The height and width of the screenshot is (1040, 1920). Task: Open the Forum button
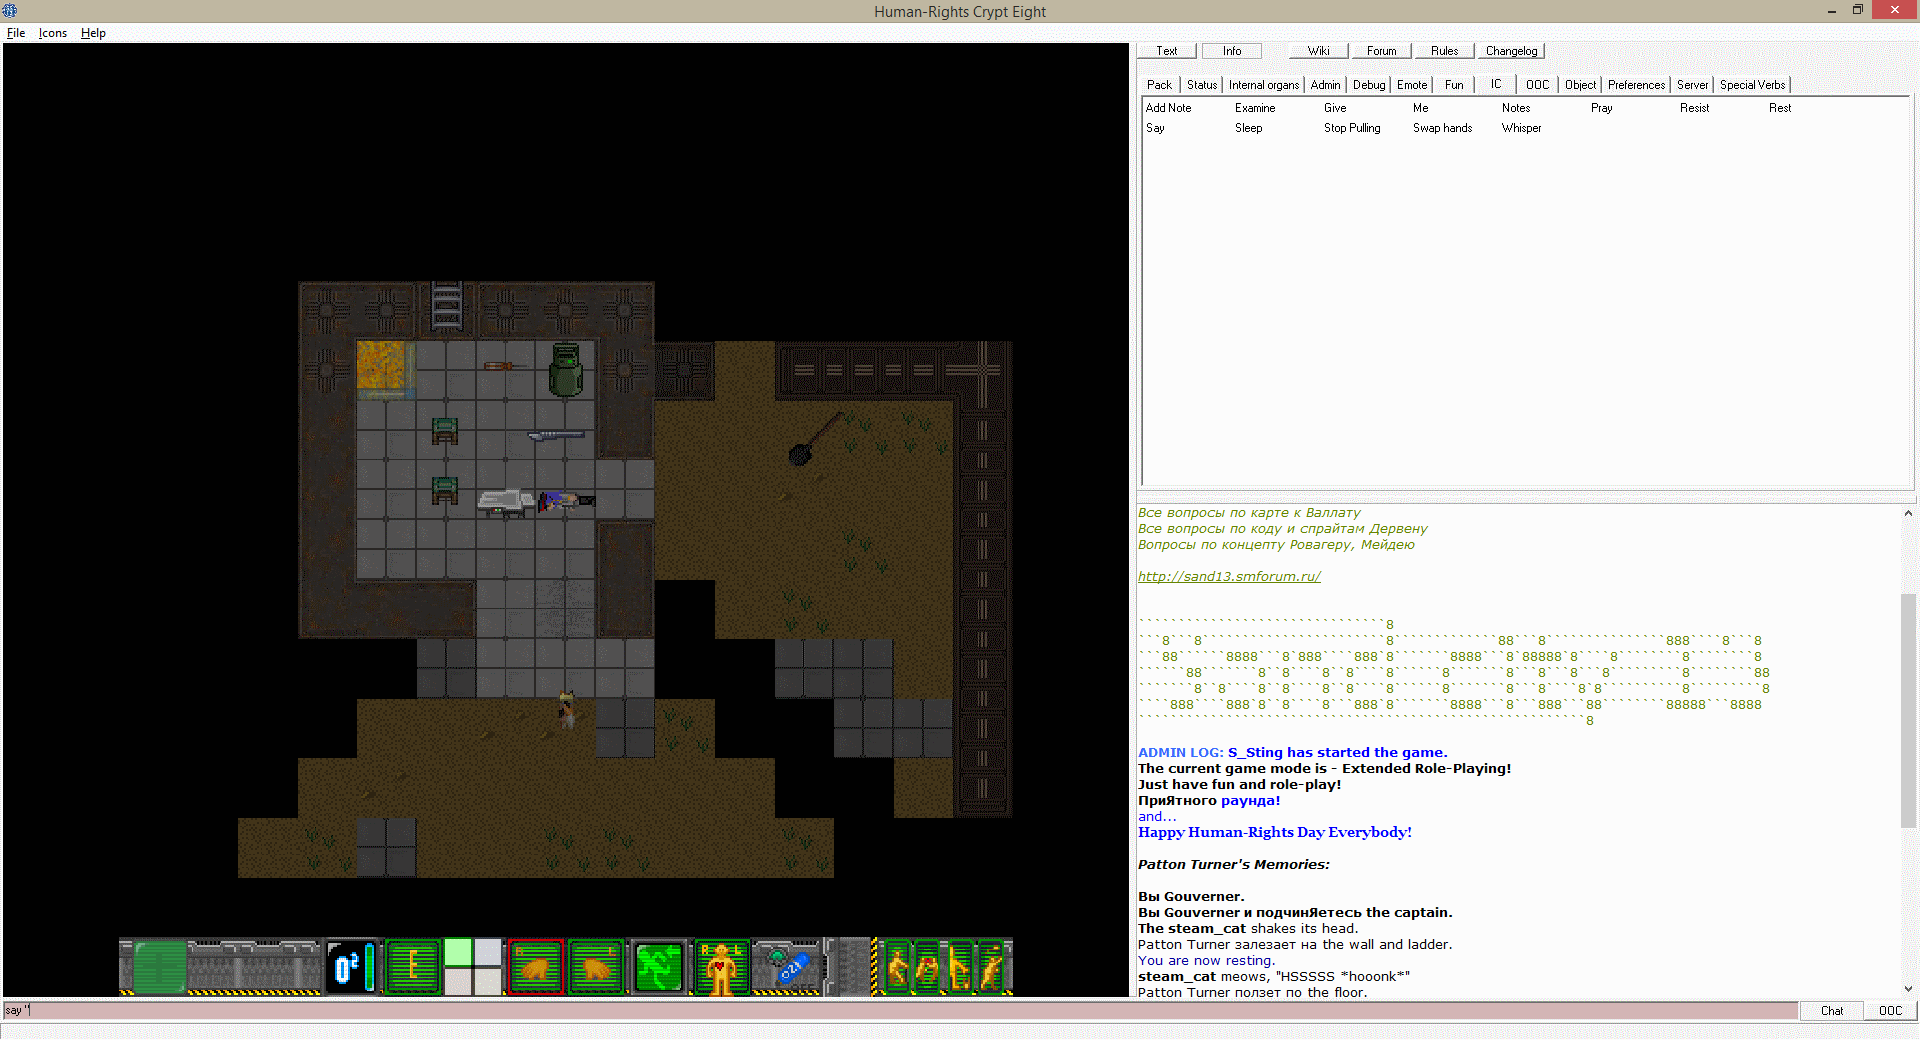pos(1382,51)
